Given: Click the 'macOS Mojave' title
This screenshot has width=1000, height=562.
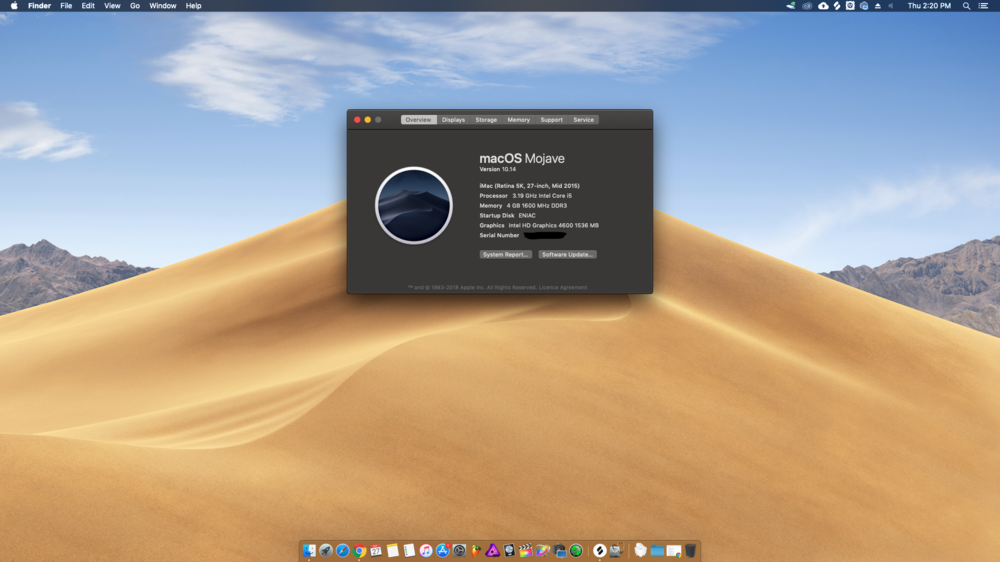Looking at the screenshot, I should click(522, 158).
